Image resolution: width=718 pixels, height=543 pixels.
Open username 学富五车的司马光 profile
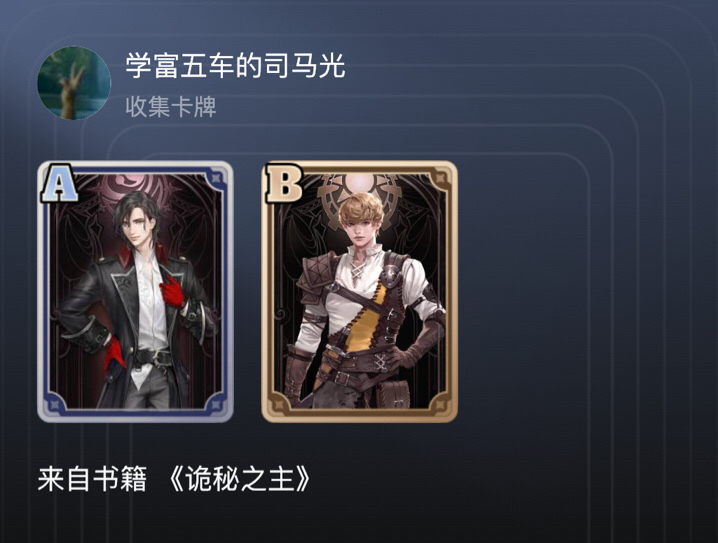[235, 65]
